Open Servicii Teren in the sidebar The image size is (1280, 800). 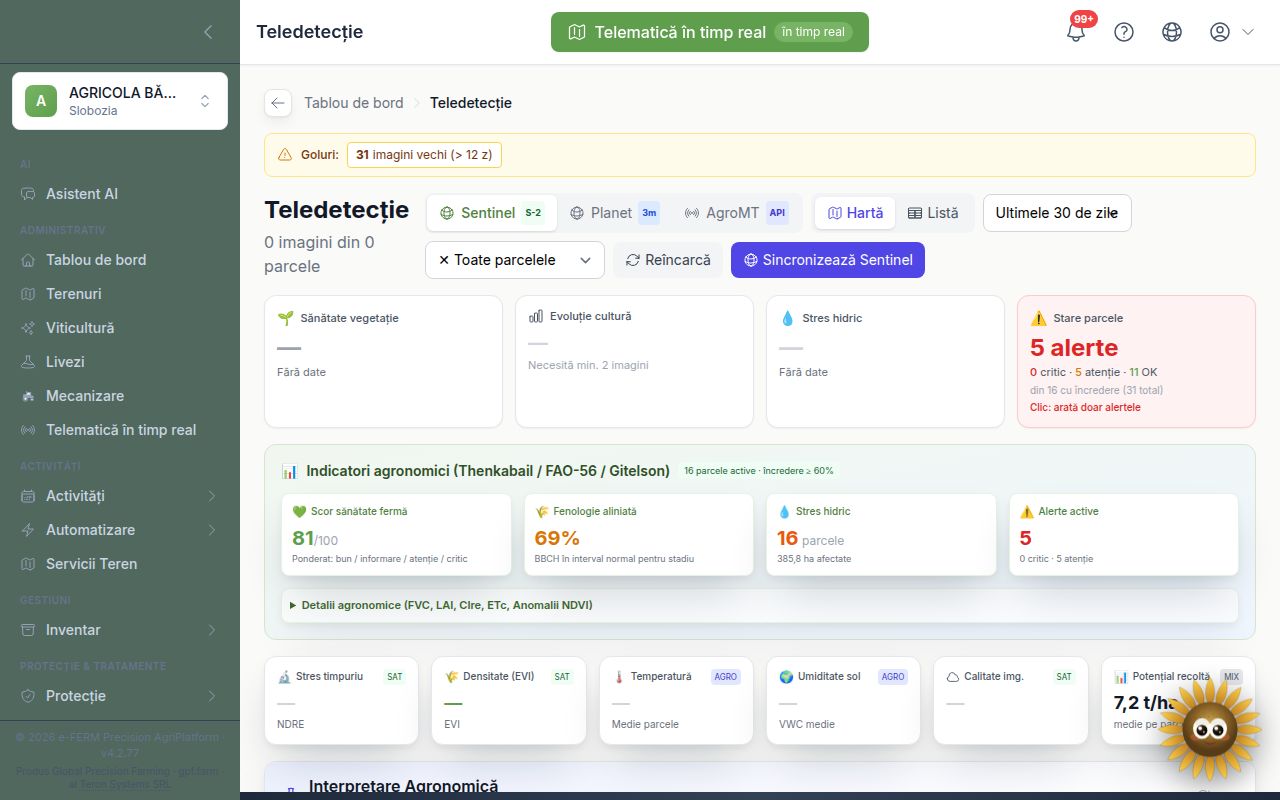120,564
